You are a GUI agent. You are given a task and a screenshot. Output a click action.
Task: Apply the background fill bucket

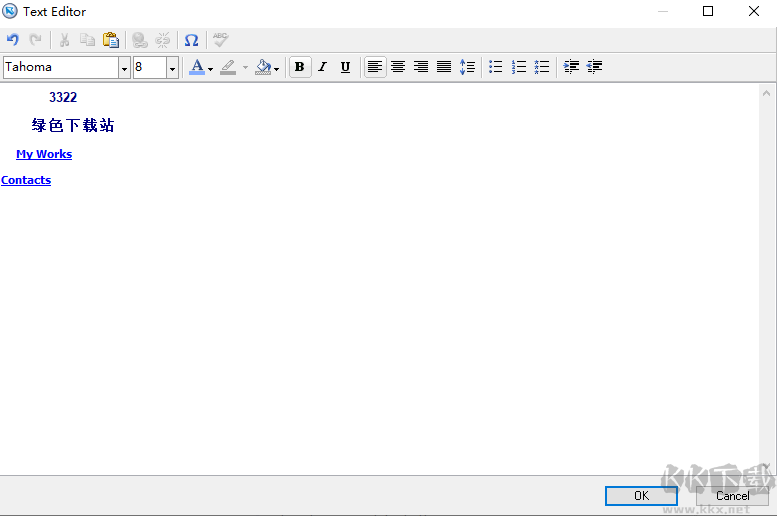263,67
